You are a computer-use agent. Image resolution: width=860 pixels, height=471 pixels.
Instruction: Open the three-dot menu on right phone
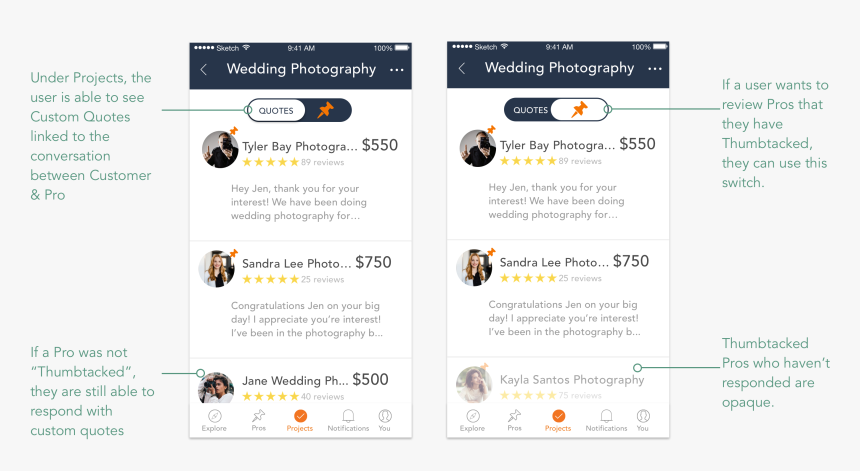(x=654, y=69)
